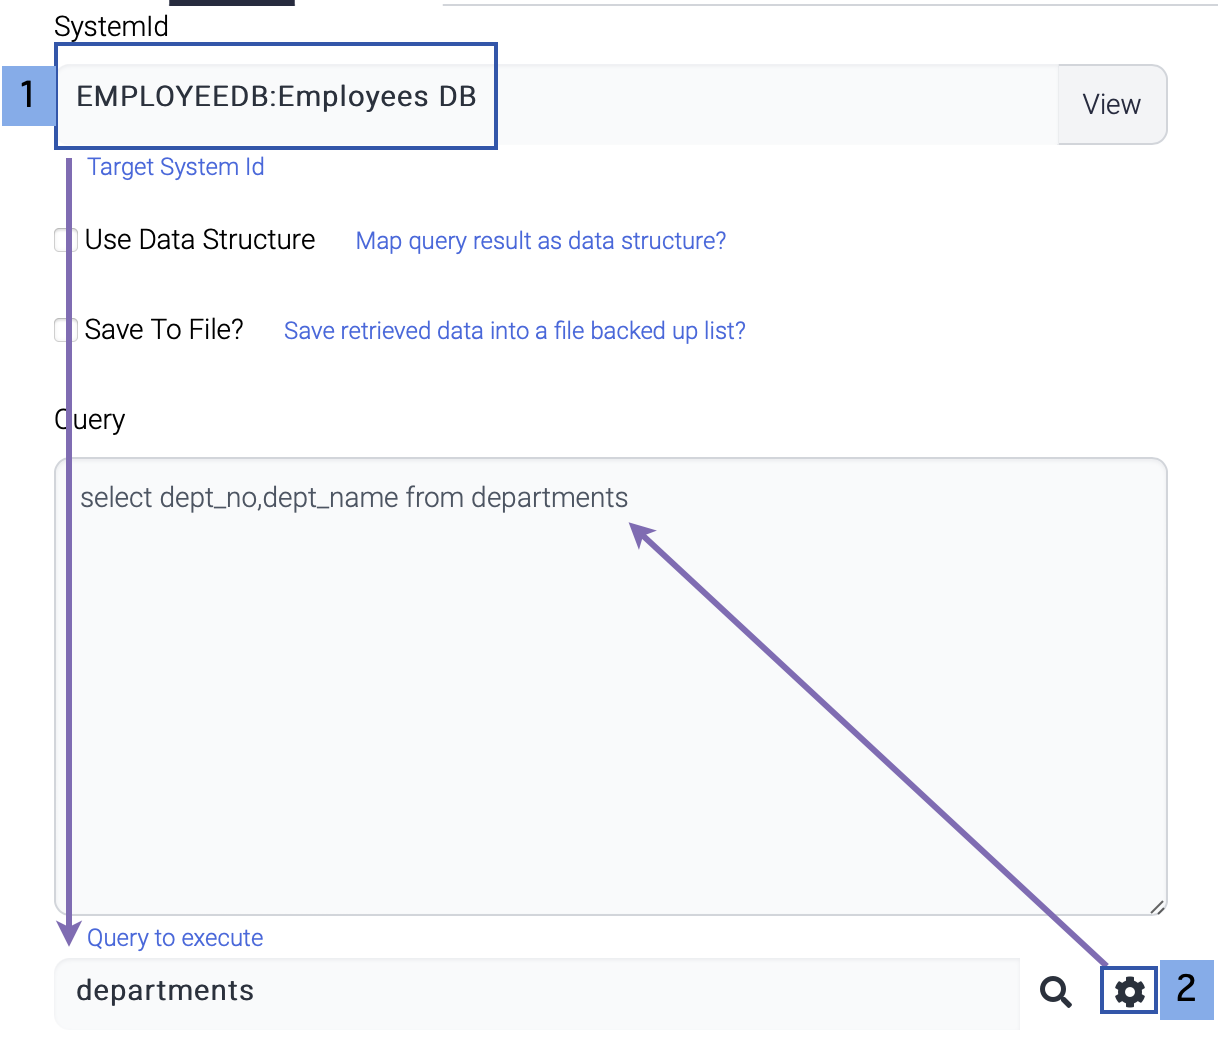Click the Save To File? label
The height and width of the screenshot is (1046, 1218).
[164, 330]
